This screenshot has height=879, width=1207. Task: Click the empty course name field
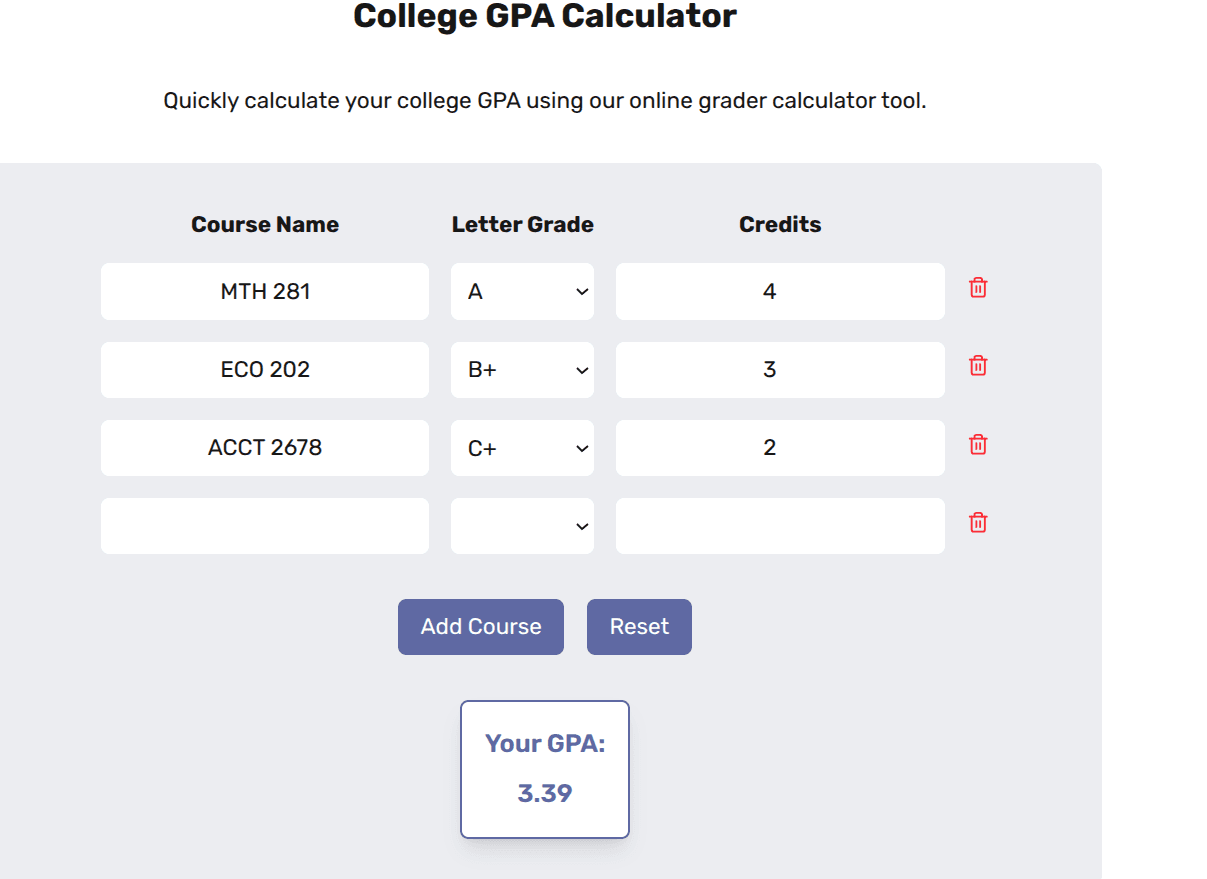coord(264,525)
